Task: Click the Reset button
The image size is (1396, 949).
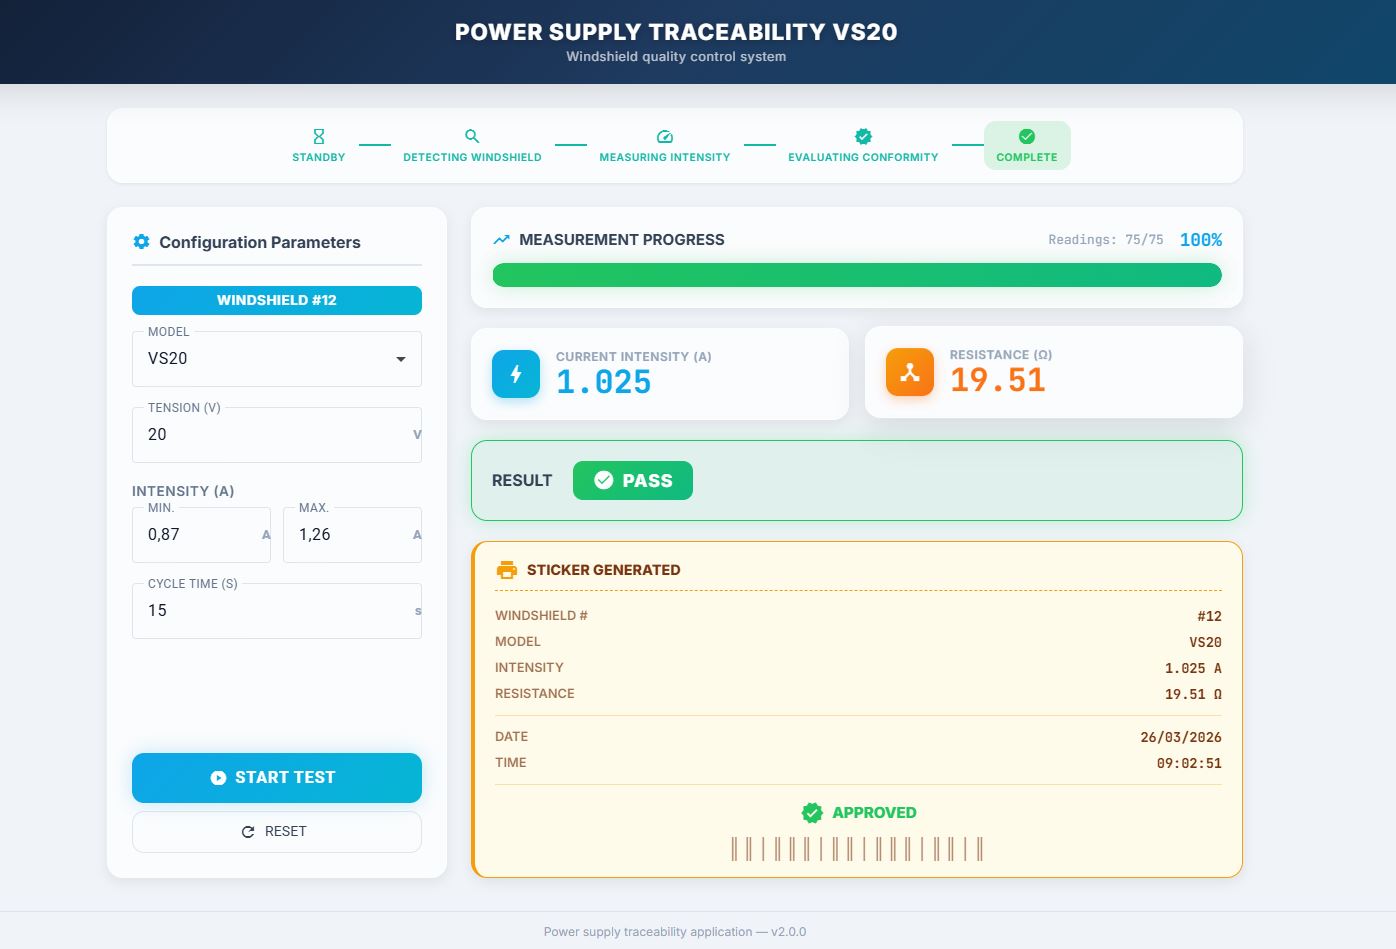Action: [277, 832]
